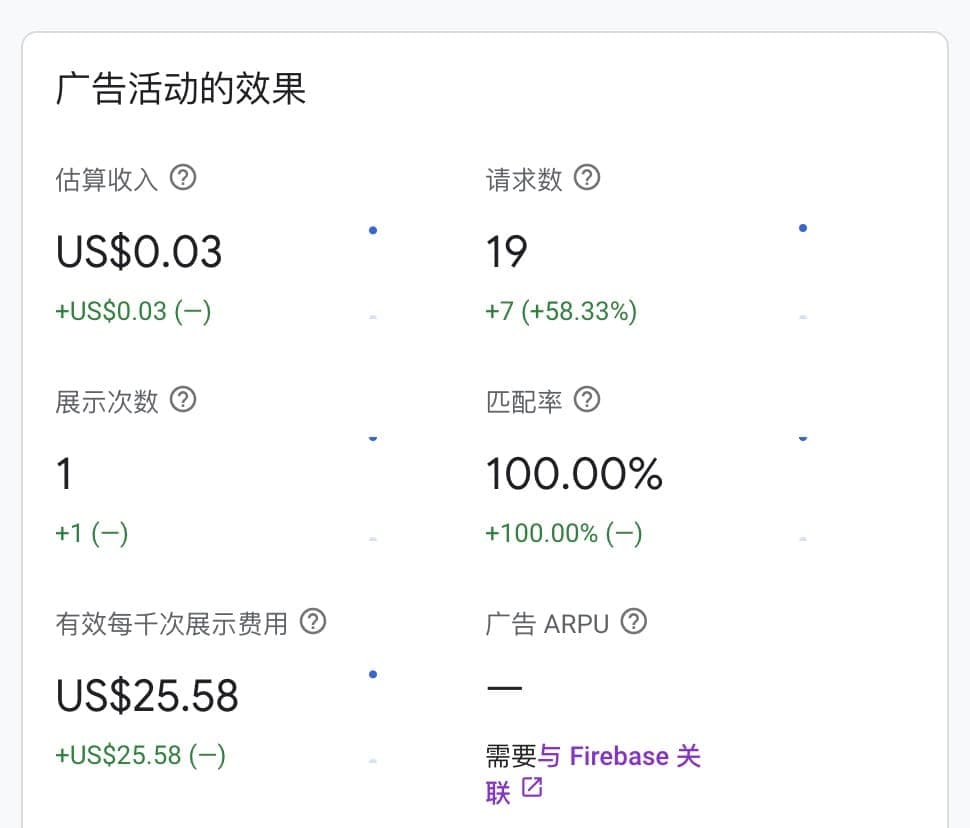
Task: Click the help icon next to 广告 ARPU
Action: click(x=634, y=623)
